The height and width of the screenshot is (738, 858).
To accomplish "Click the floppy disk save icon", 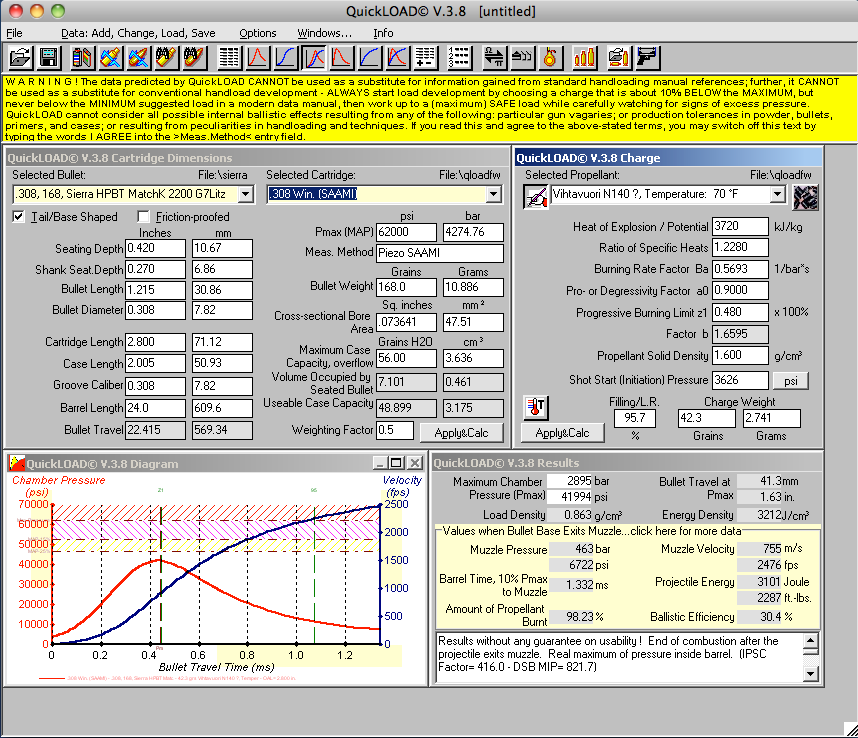I will coord(49,57).
